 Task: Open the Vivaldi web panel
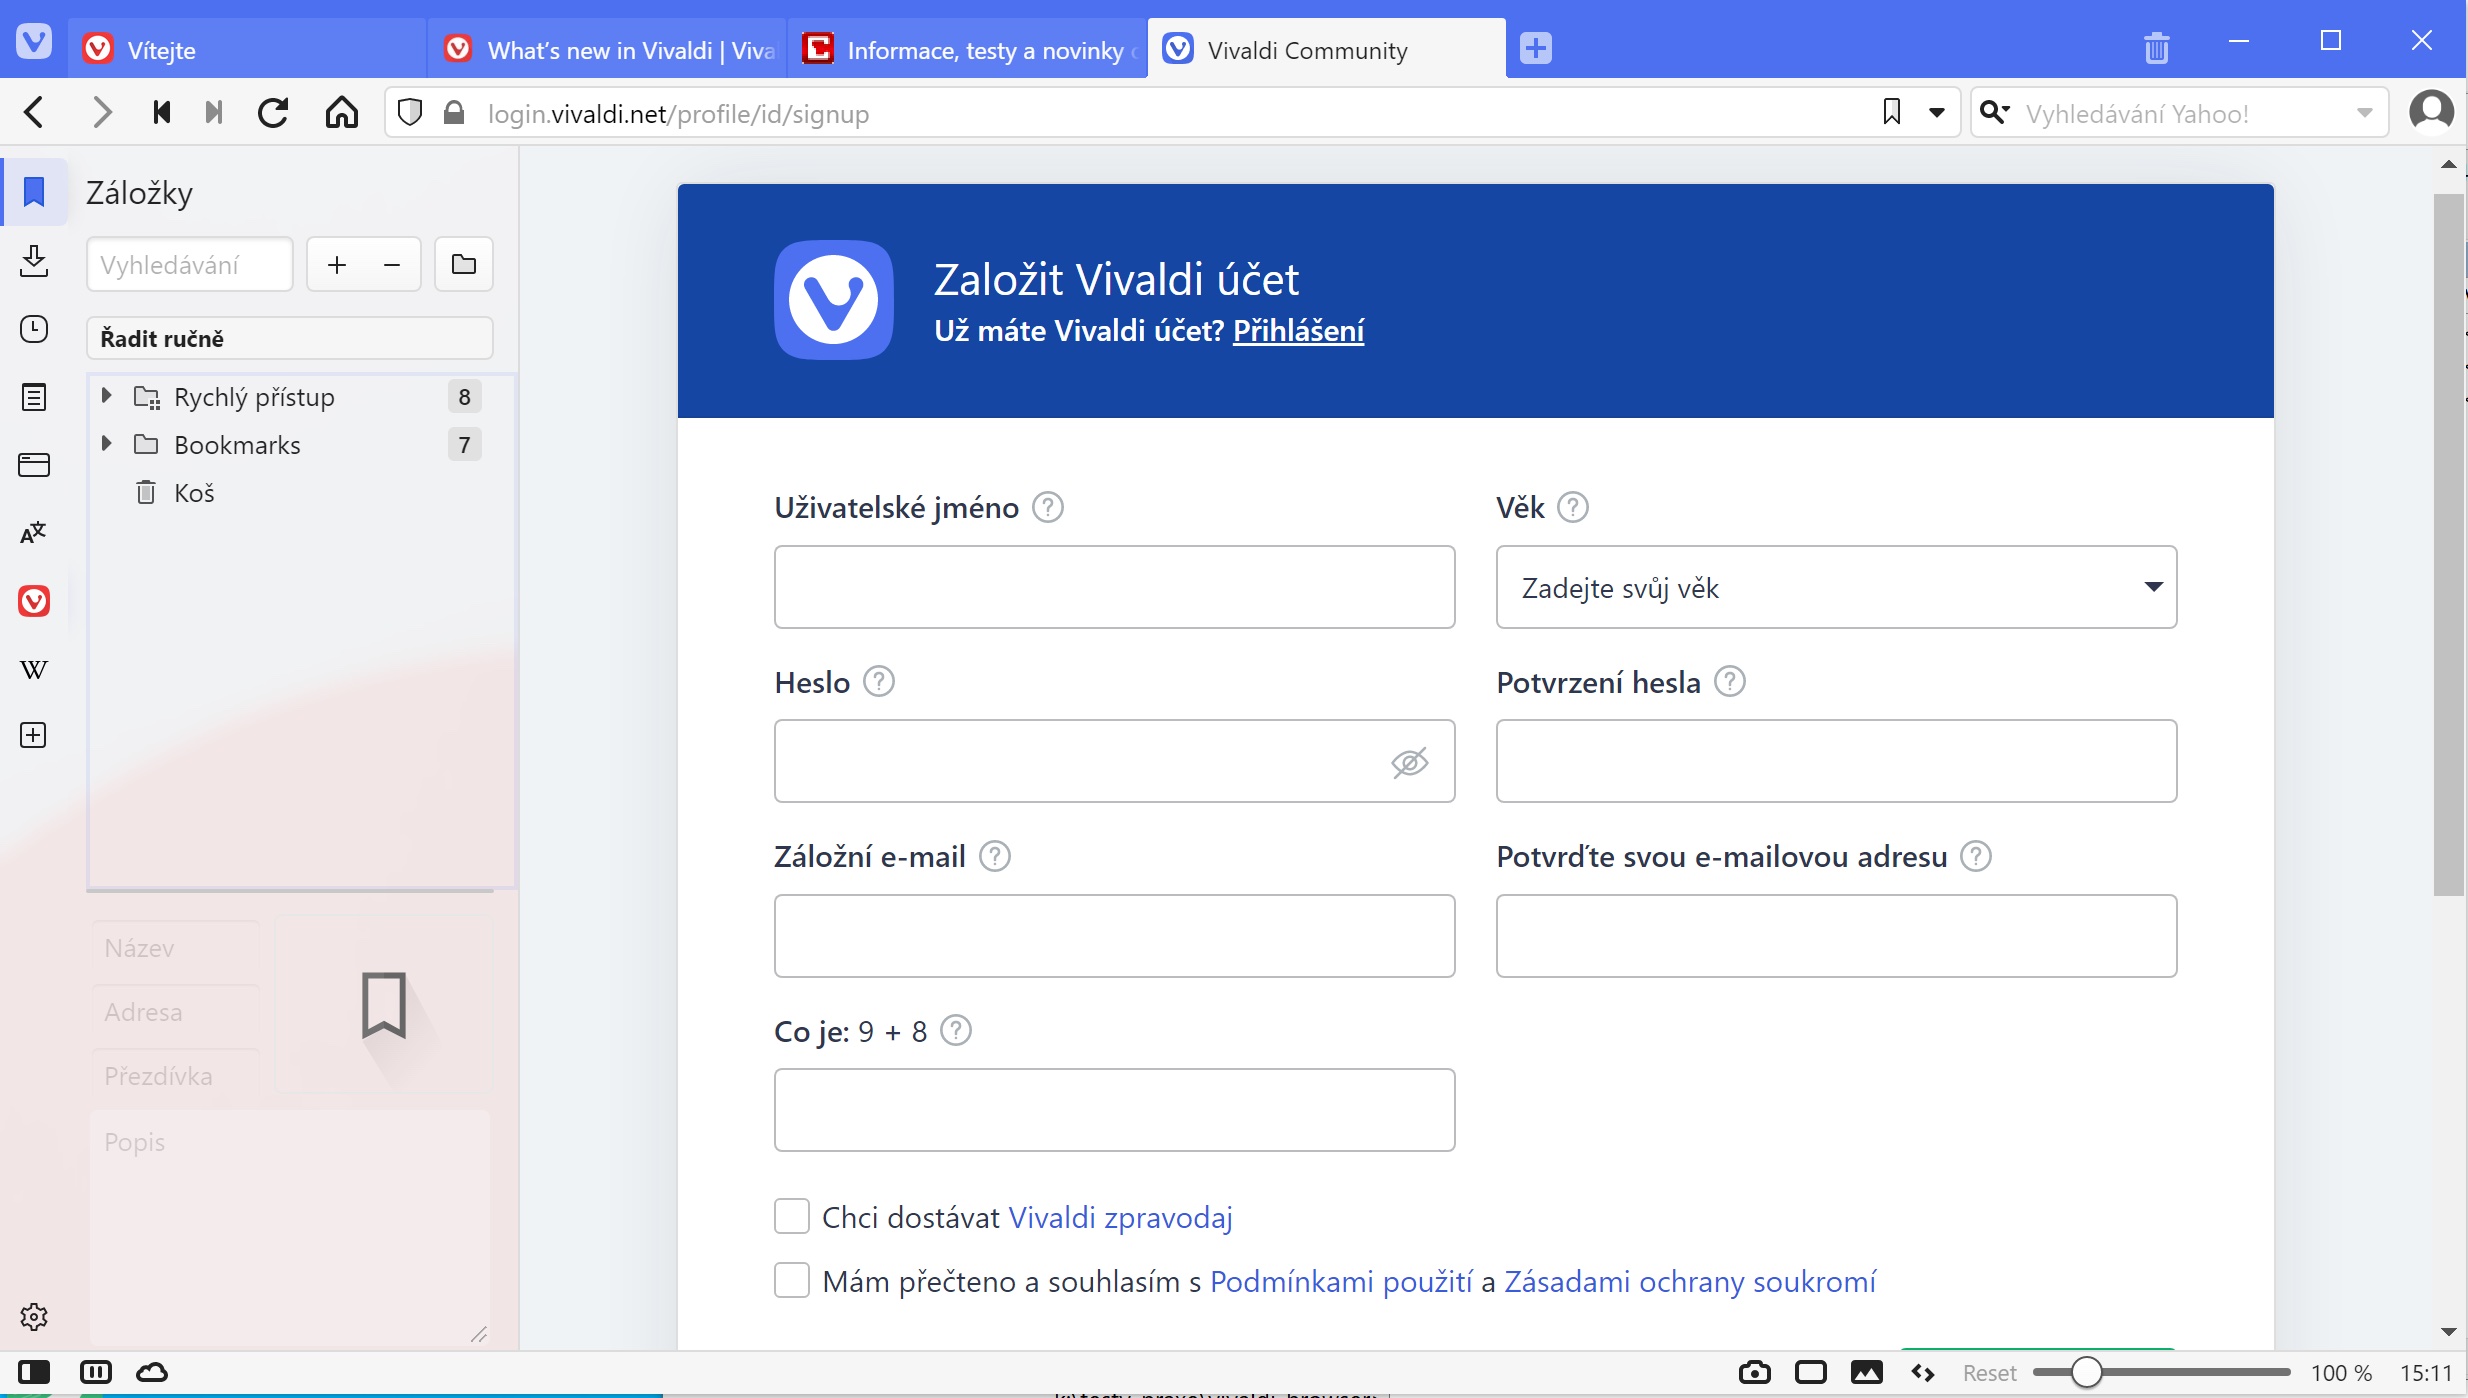pyautogui.click(x=34, y=601)
